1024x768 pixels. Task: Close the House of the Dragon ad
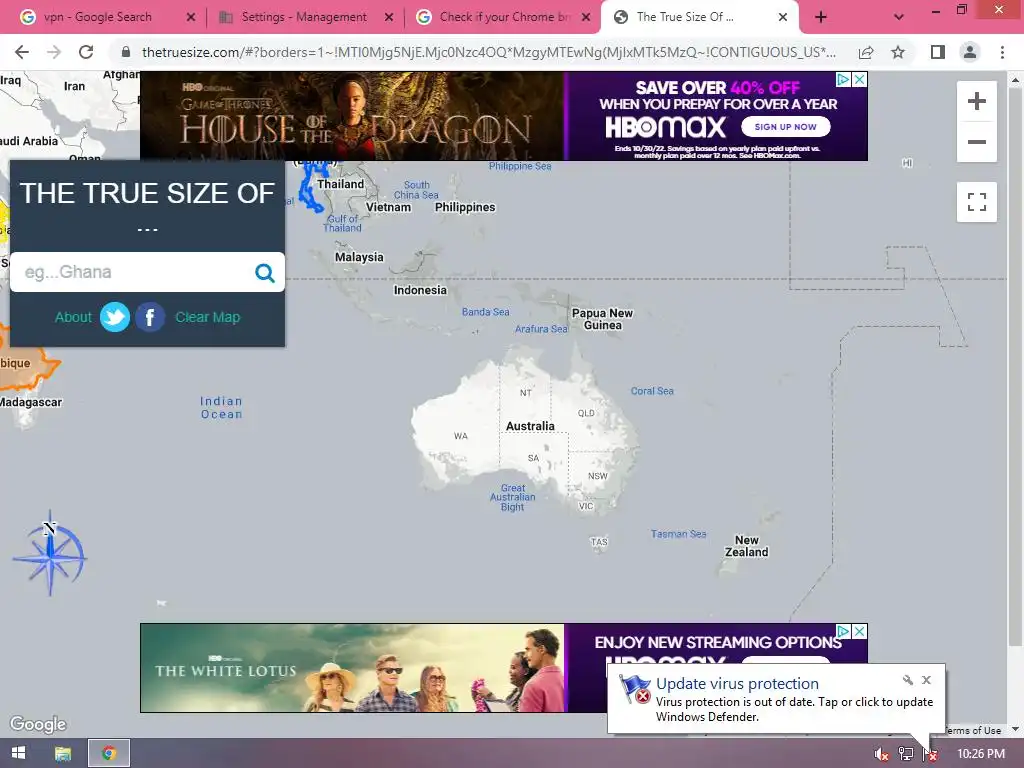[x=860, y=80]
